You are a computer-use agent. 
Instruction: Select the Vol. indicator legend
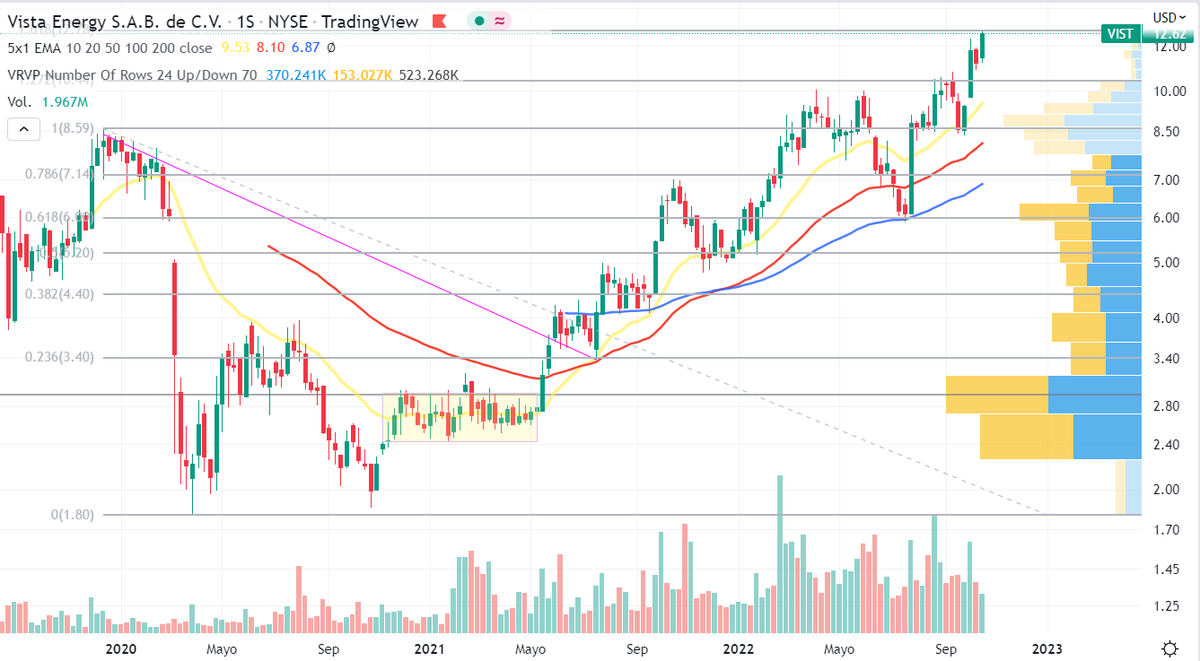(x=19, y=102)
